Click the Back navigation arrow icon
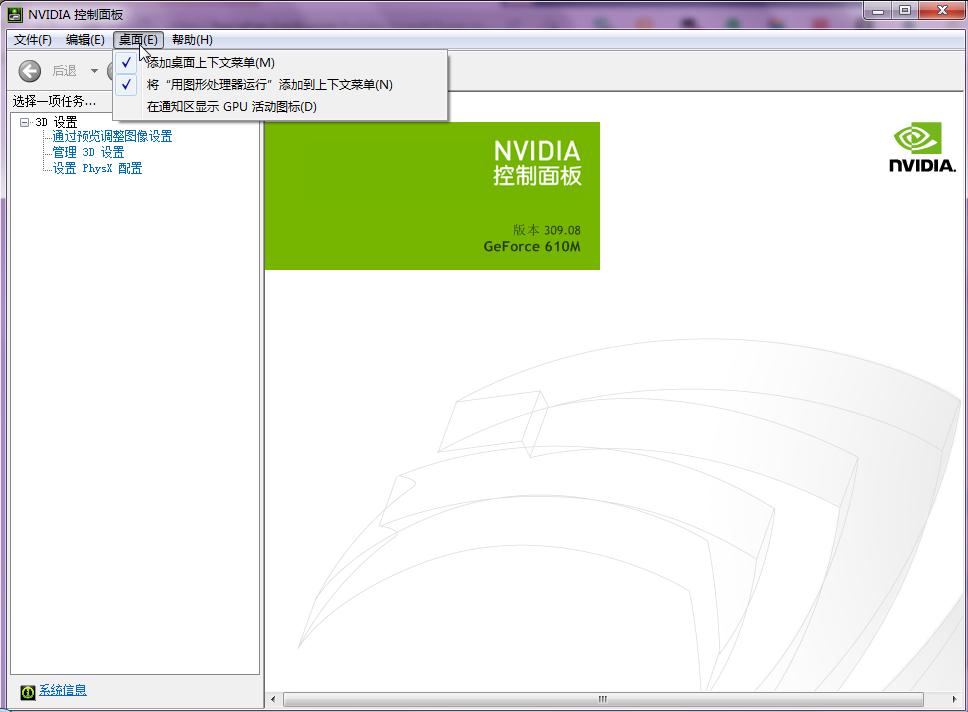 click(x=29, y=71)
